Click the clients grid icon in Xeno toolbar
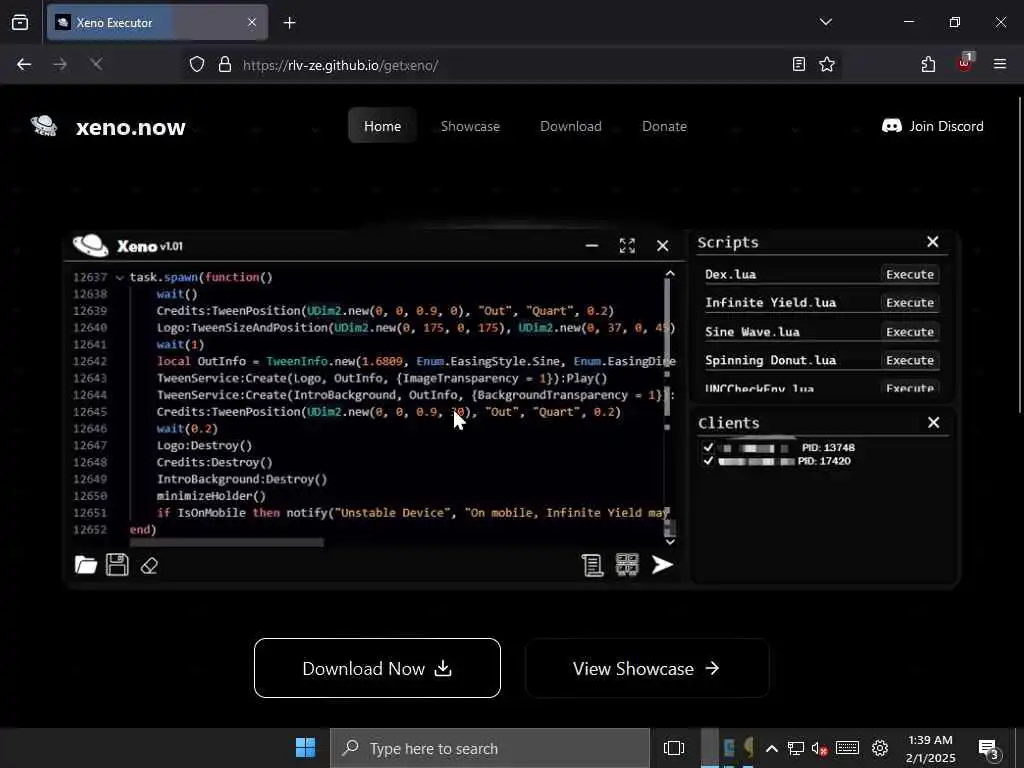This screenshot has width=1024, height=768. pyautogui.click(x=627, y=565)
